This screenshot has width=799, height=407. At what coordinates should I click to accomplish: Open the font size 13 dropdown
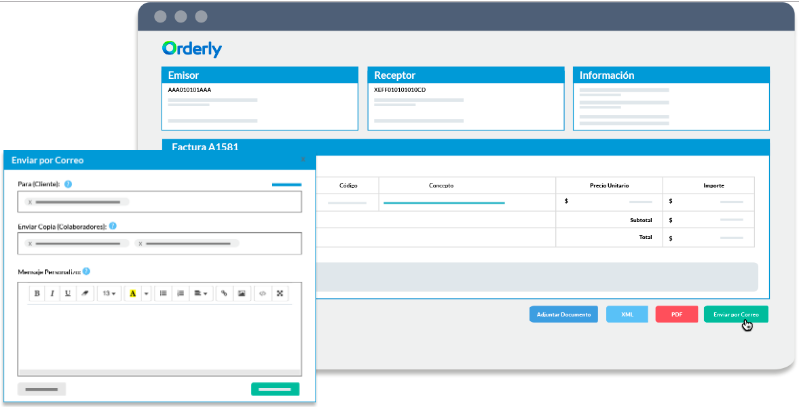pyautogui.click(x=108, y=293)
